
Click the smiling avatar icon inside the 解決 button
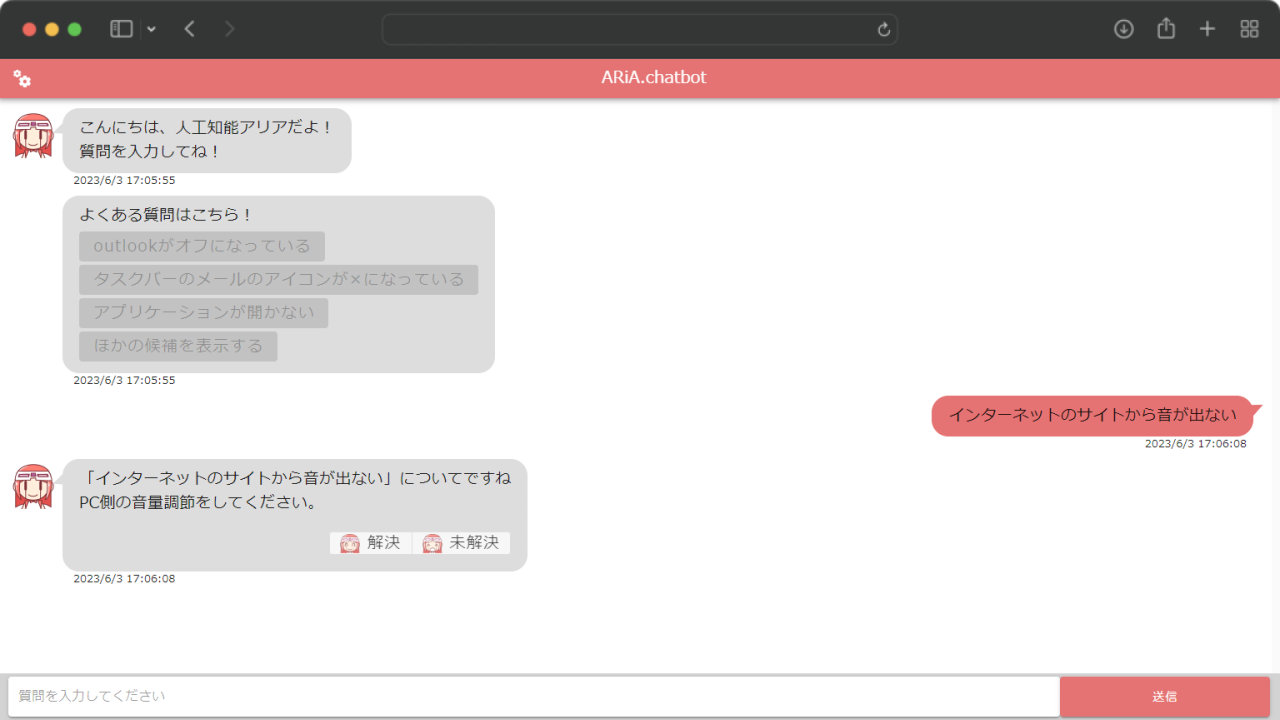pos(350,542)
